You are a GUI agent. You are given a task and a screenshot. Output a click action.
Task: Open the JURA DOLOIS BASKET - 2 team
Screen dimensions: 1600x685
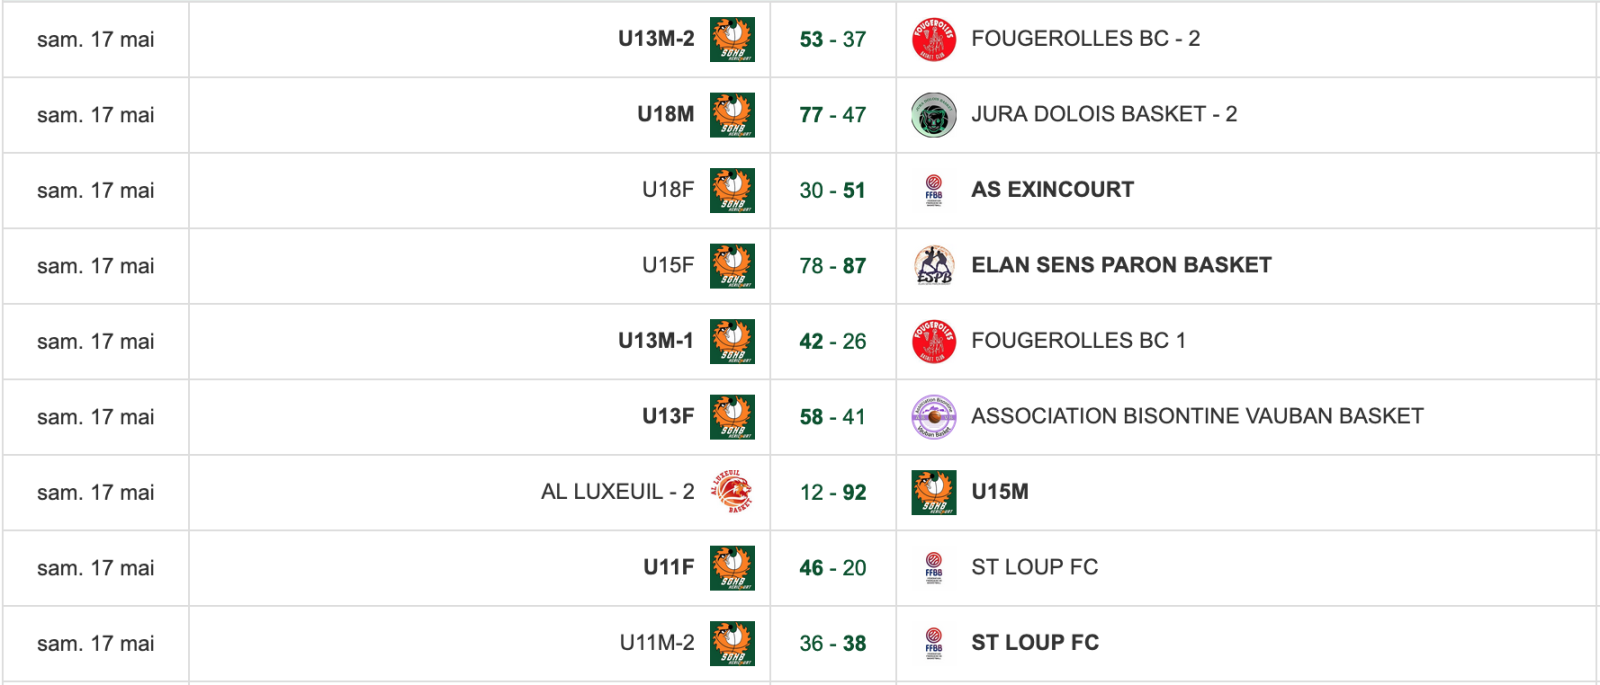click(x=1104, y=114)
